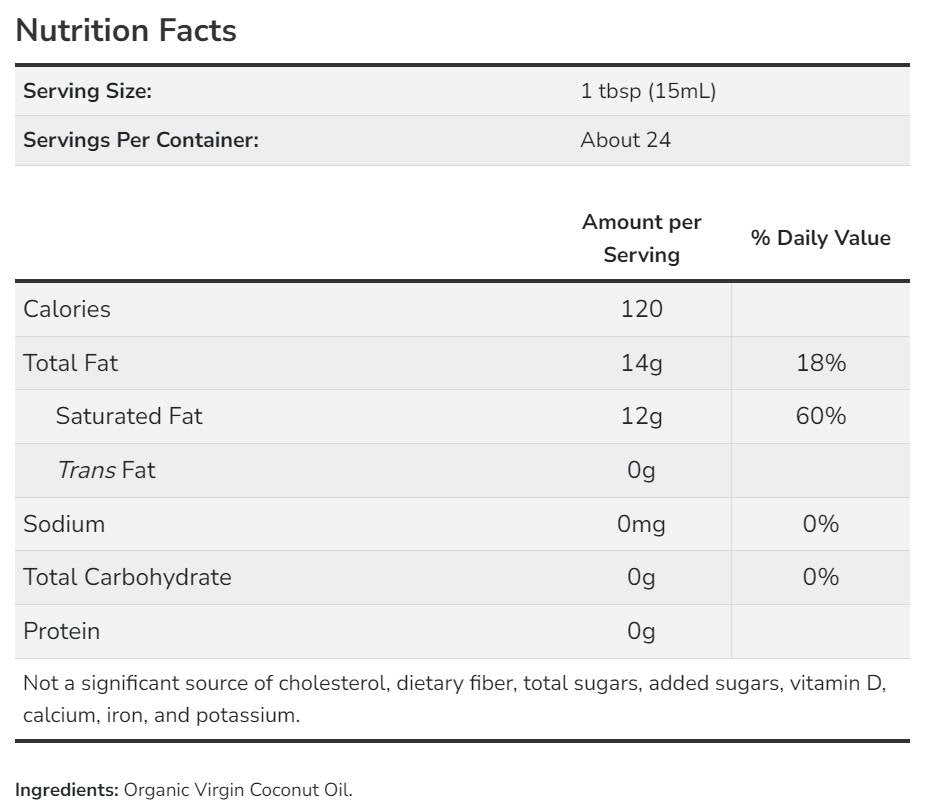
Task: Click the Saturated Fat row label
Action: pyautogui.click(x=129, y=416)
